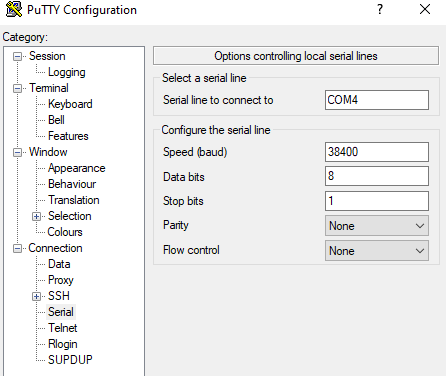The height and width of the screenshot is (376, 446).
Task: Open the Flow control dropdown
Action: pos(377,251)
